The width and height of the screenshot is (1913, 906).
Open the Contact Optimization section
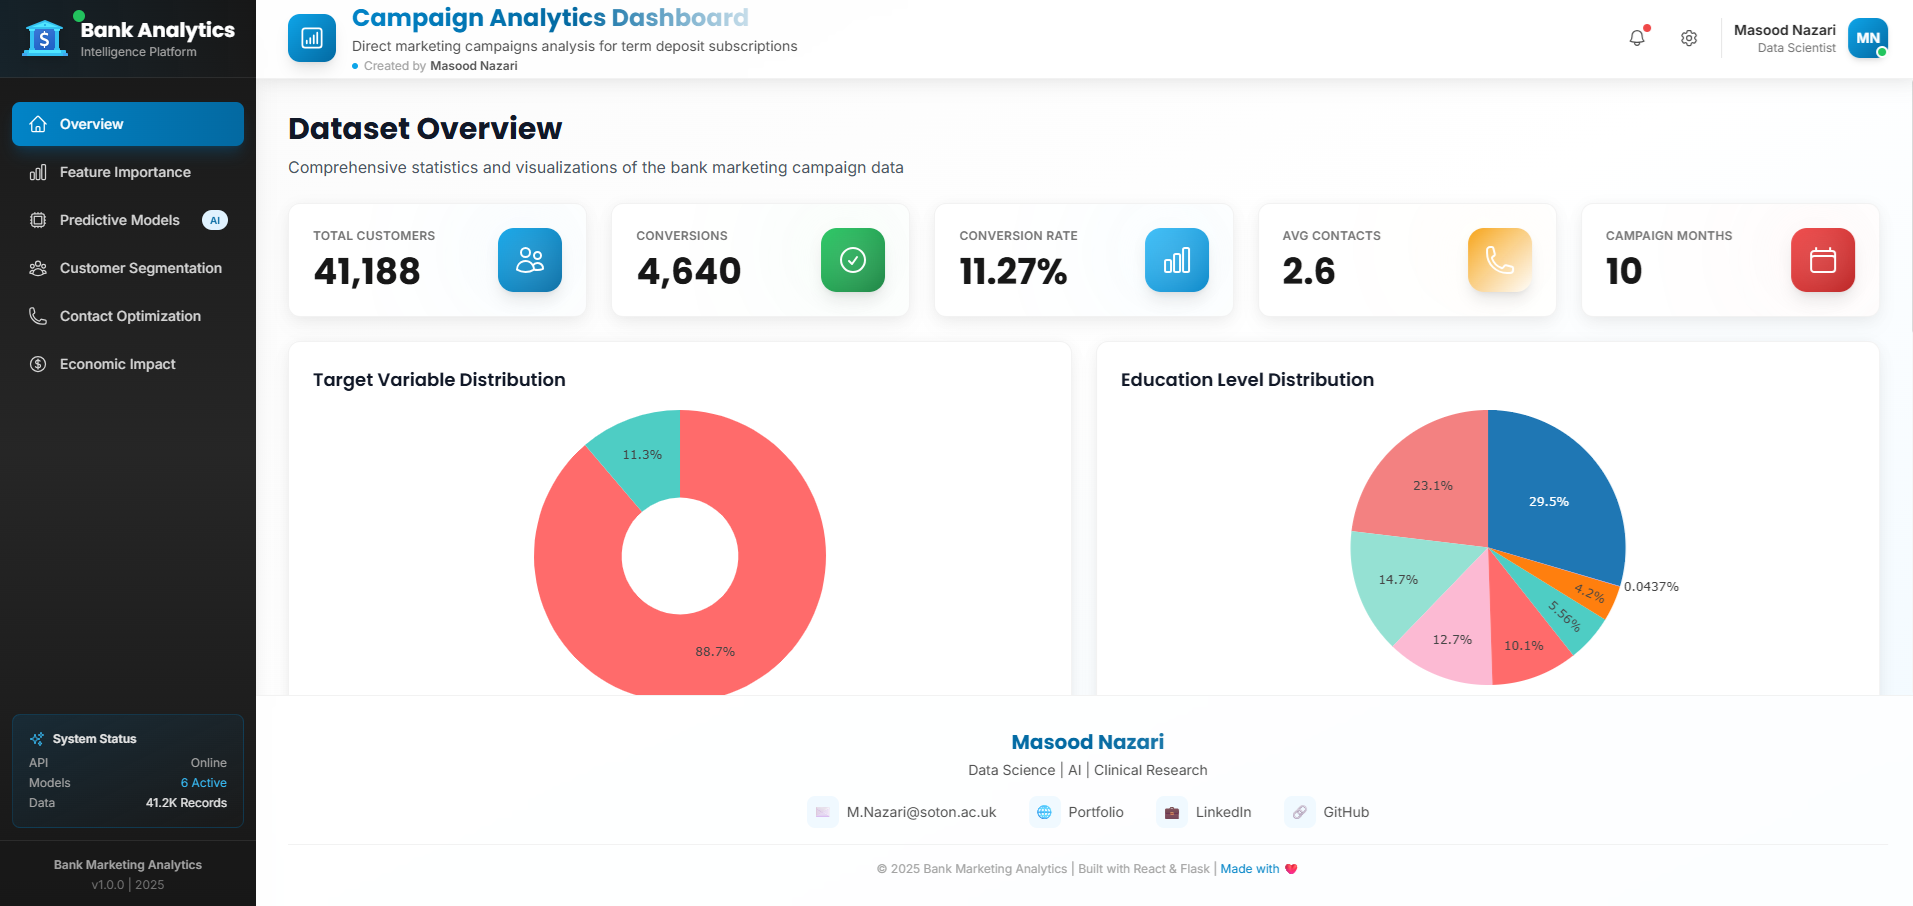129,316
